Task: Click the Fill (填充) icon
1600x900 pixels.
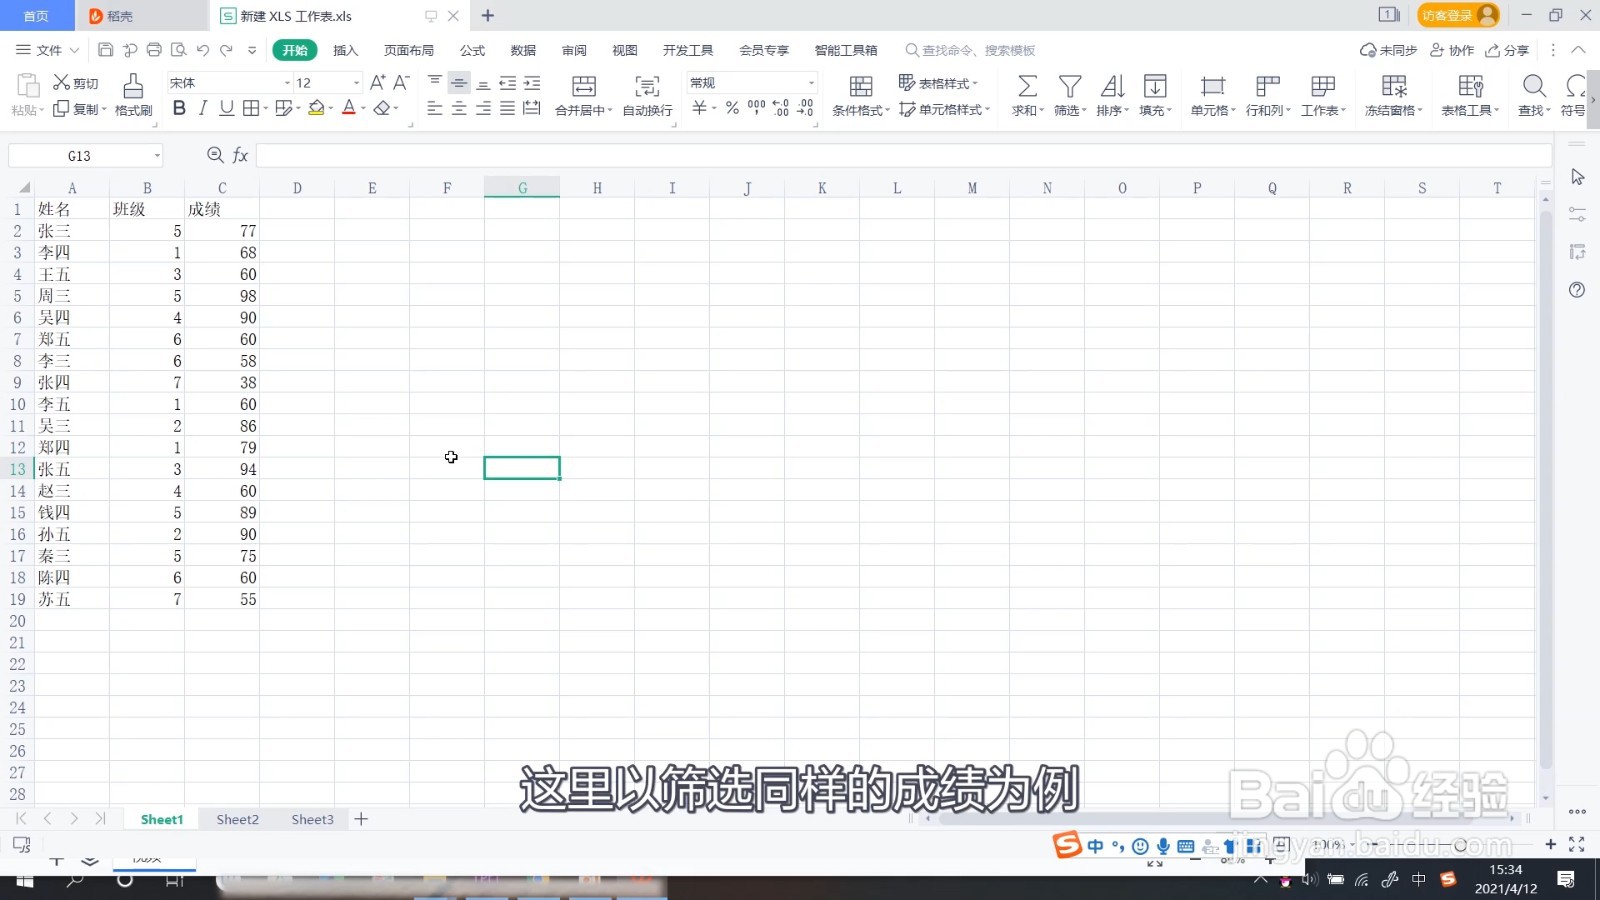Action: [1155, 87]
